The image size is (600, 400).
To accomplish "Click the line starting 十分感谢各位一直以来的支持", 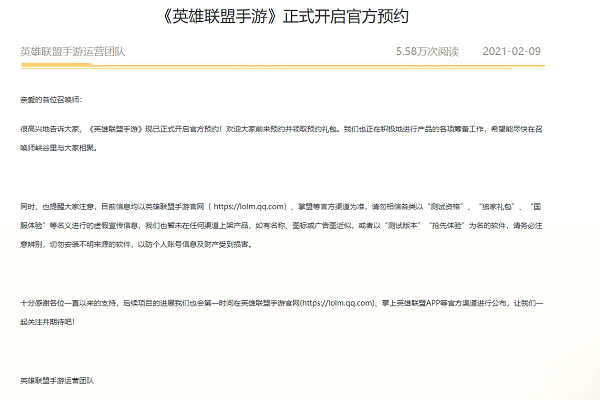I will (282, 303).
